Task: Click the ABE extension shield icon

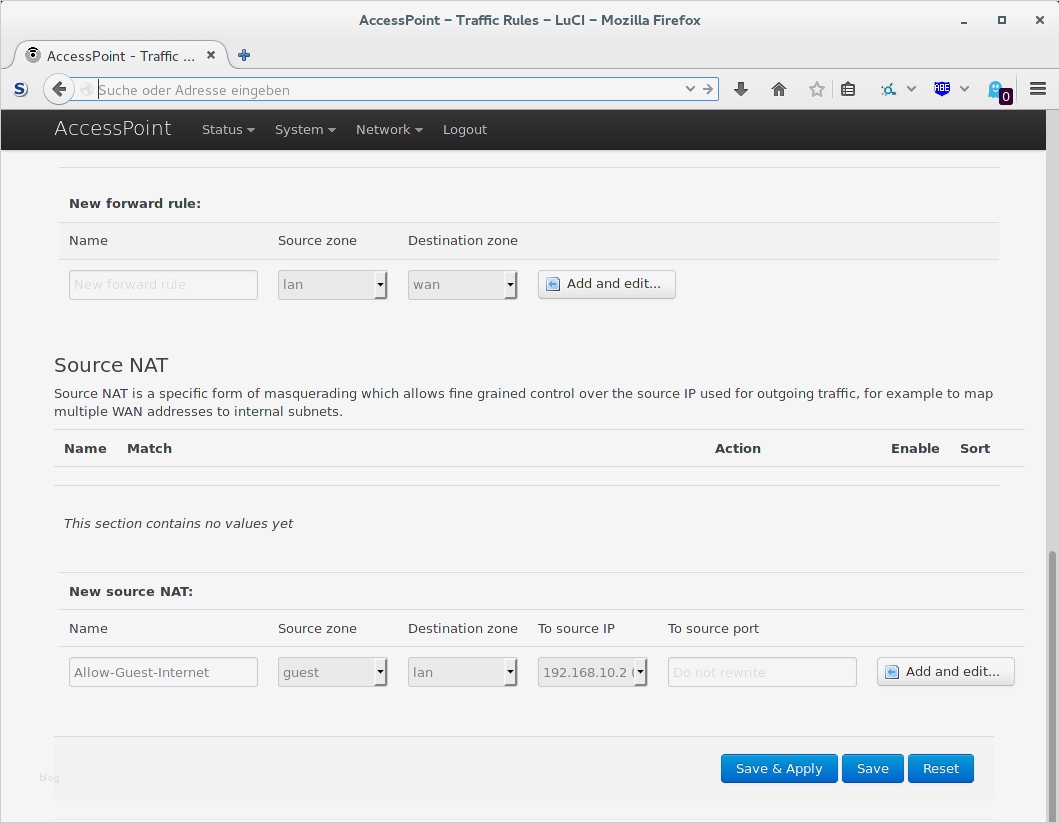Action: click(942, 89)
